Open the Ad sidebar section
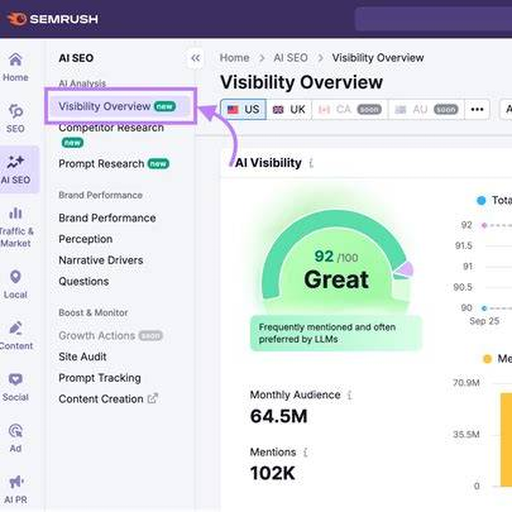This screenshot has height=512, width=512. 15,438
